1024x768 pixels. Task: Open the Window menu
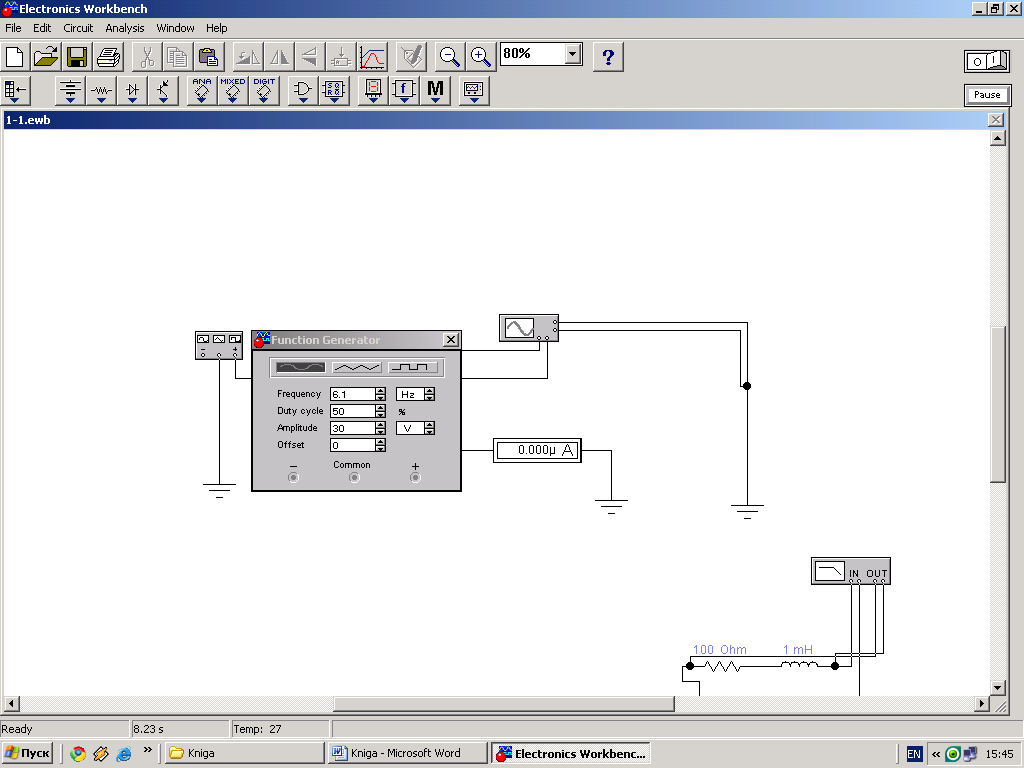[175, 28]
